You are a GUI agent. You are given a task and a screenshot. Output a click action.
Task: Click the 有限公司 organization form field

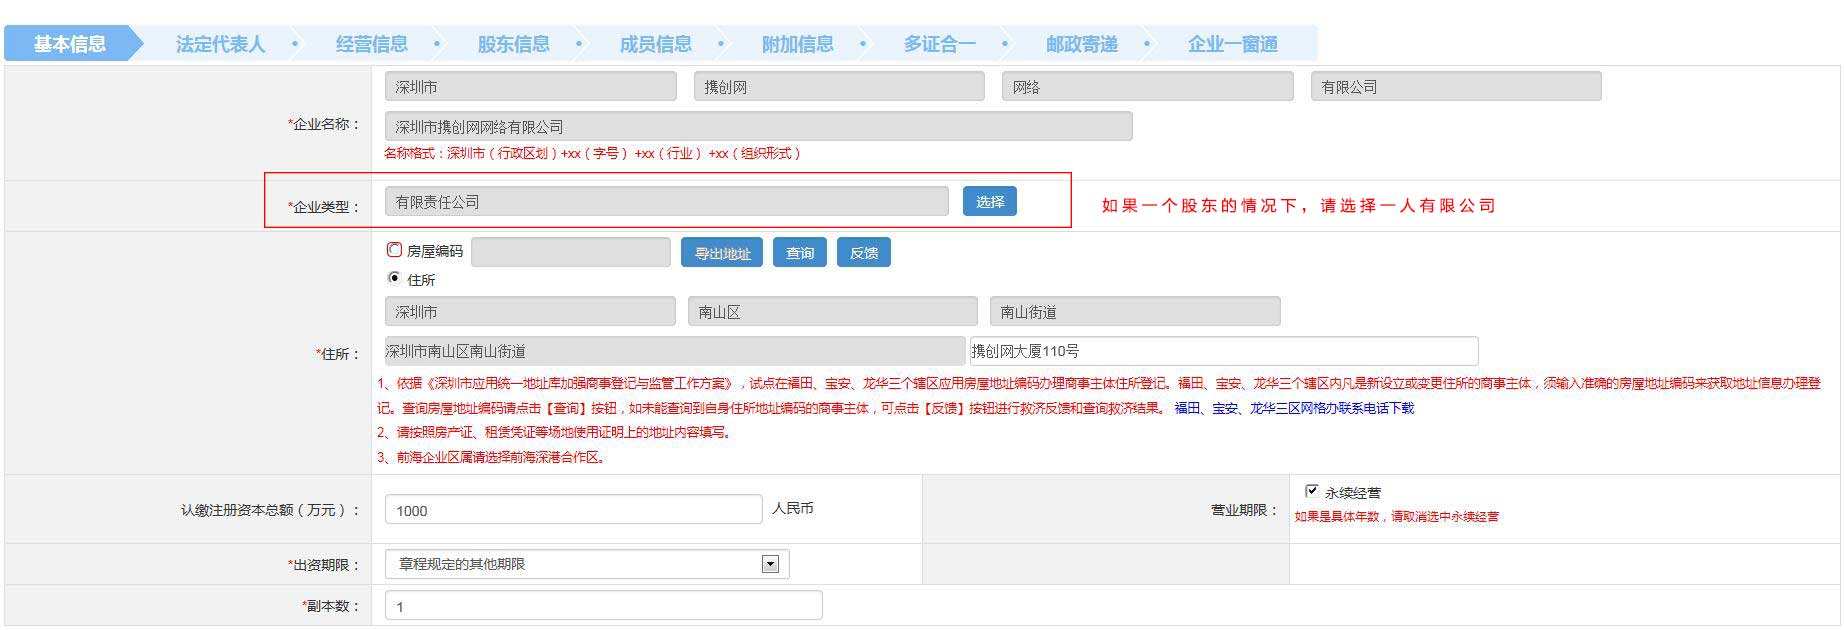coord(1457,86)
